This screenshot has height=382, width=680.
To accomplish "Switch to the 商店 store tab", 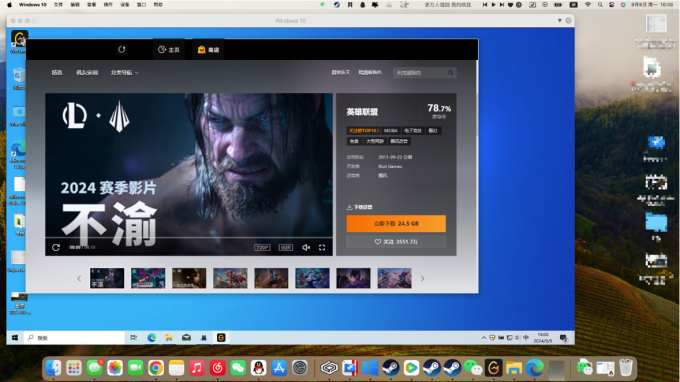I will coord(209,49).
